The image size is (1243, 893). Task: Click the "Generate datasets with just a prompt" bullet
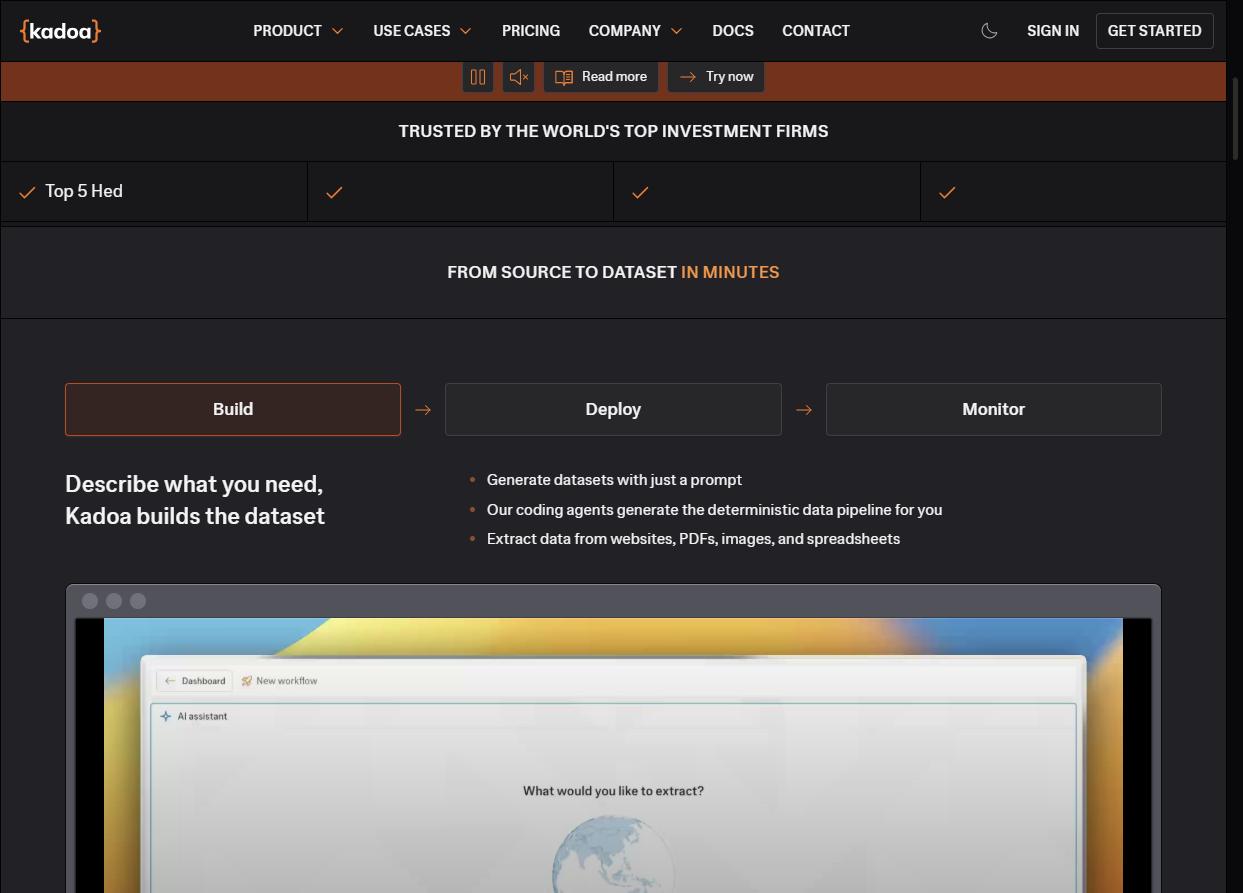614,480
